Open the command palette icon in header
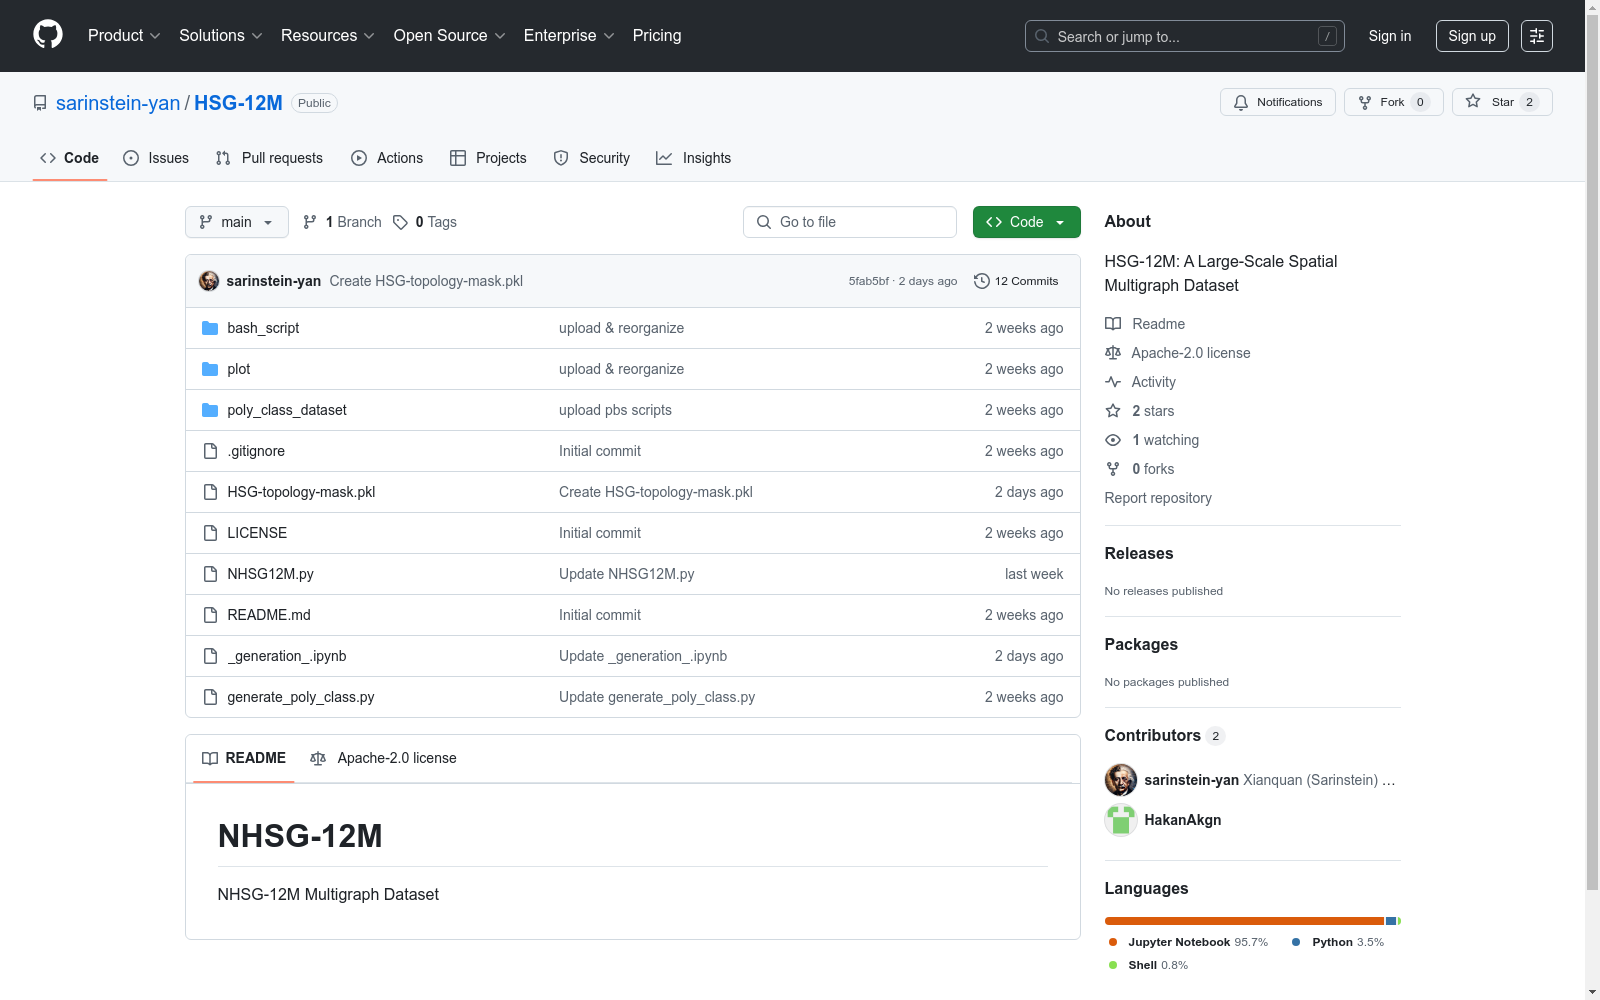The width and height of the screenshot is (1600, 1000). click(x=1537, y=36)
